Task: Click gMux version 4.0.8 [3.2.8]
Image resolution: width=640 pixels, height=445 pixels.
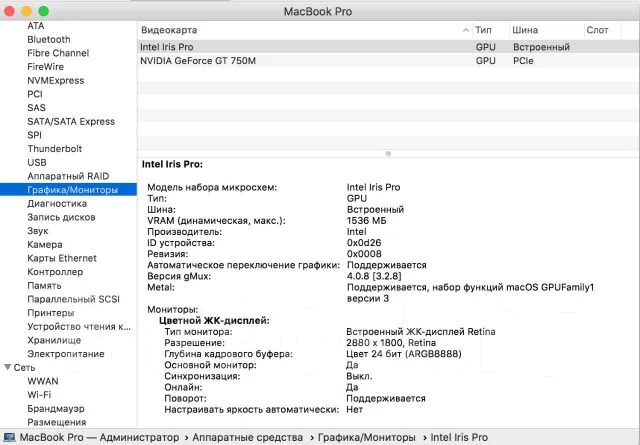Action: (374, 276)
